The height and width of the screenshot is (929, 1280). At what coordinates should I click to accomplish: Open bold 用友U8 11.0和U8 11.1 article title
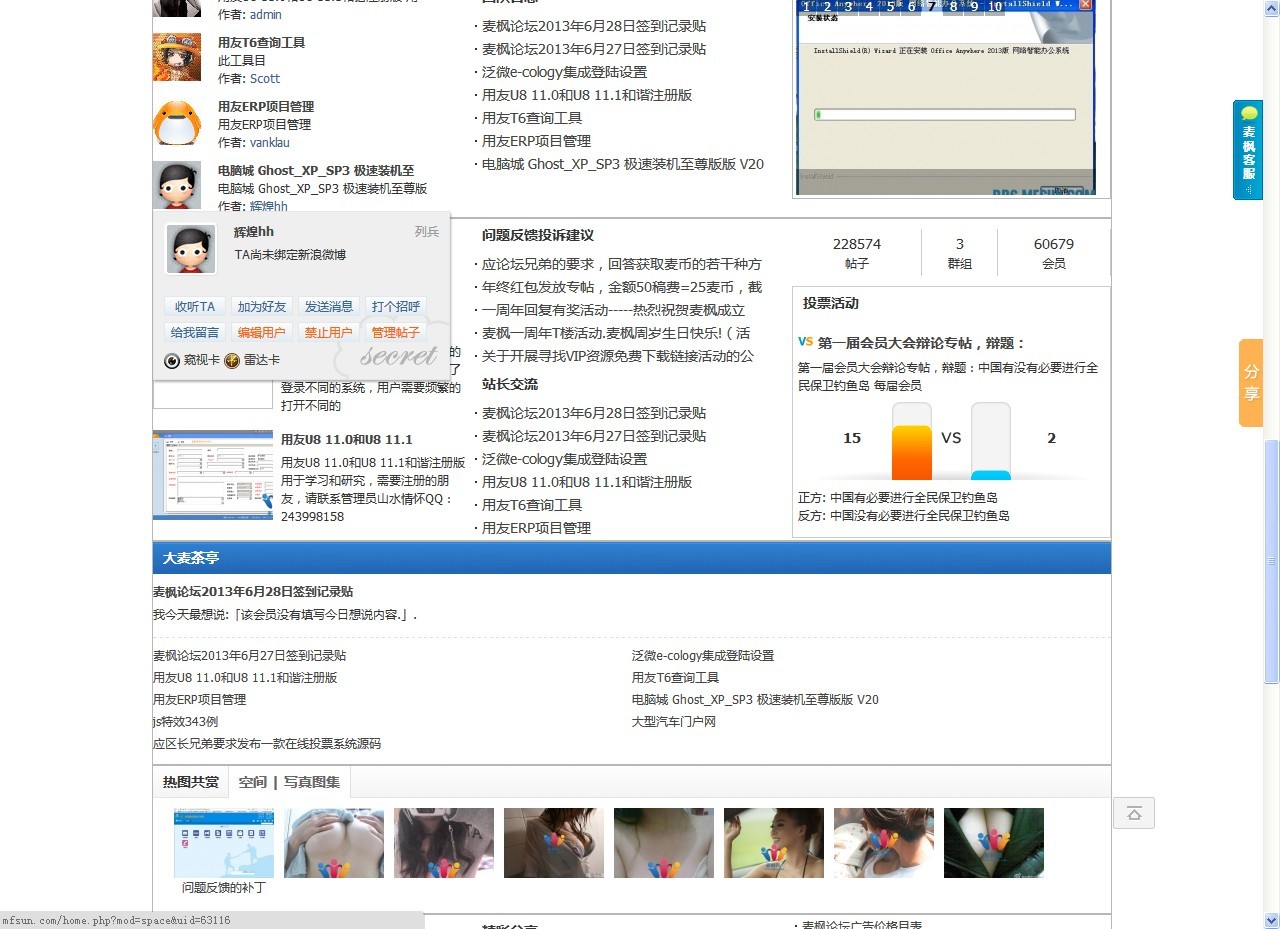(x=347, y=440)
